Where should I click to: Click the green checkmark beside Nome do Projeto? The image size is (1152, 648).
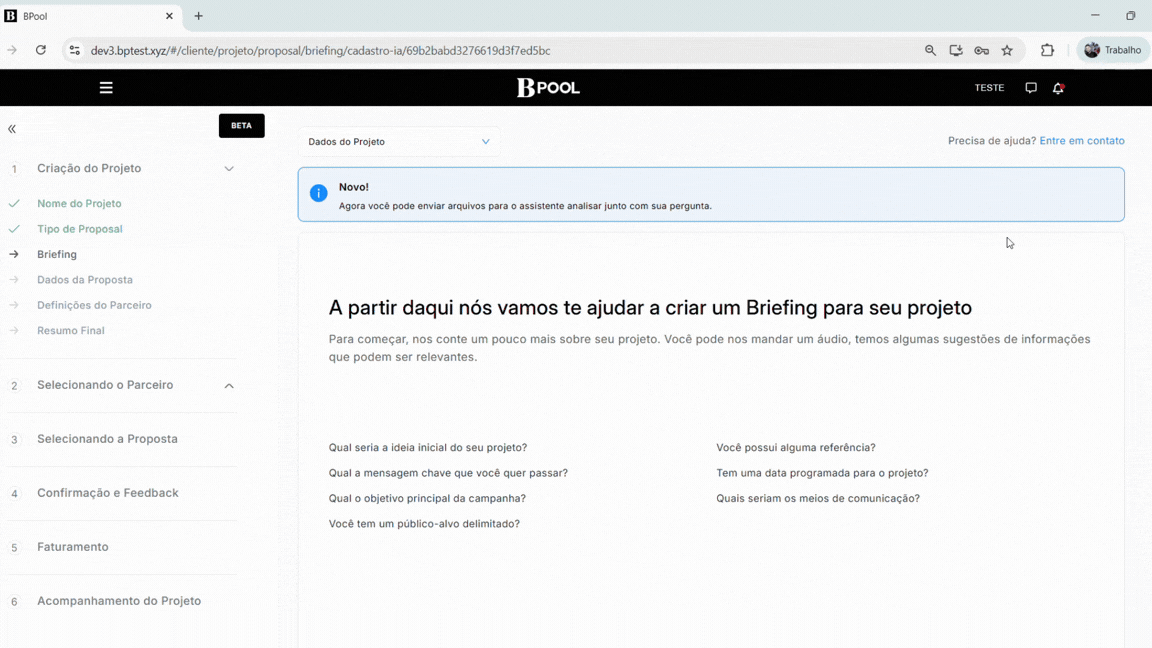(x=14, y=204)
